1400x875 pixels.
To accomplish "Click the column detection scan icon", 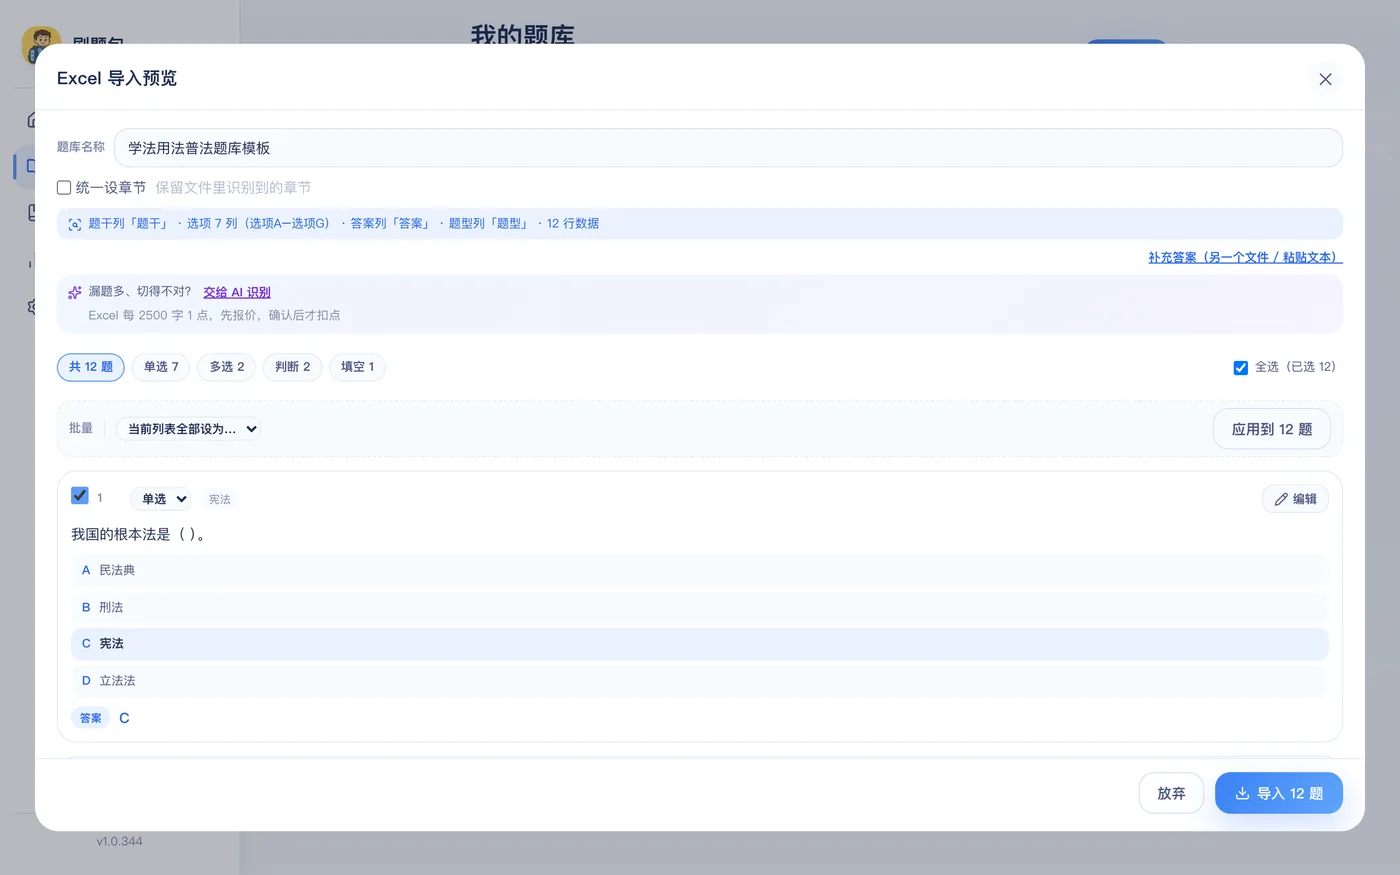I will 75,224.
